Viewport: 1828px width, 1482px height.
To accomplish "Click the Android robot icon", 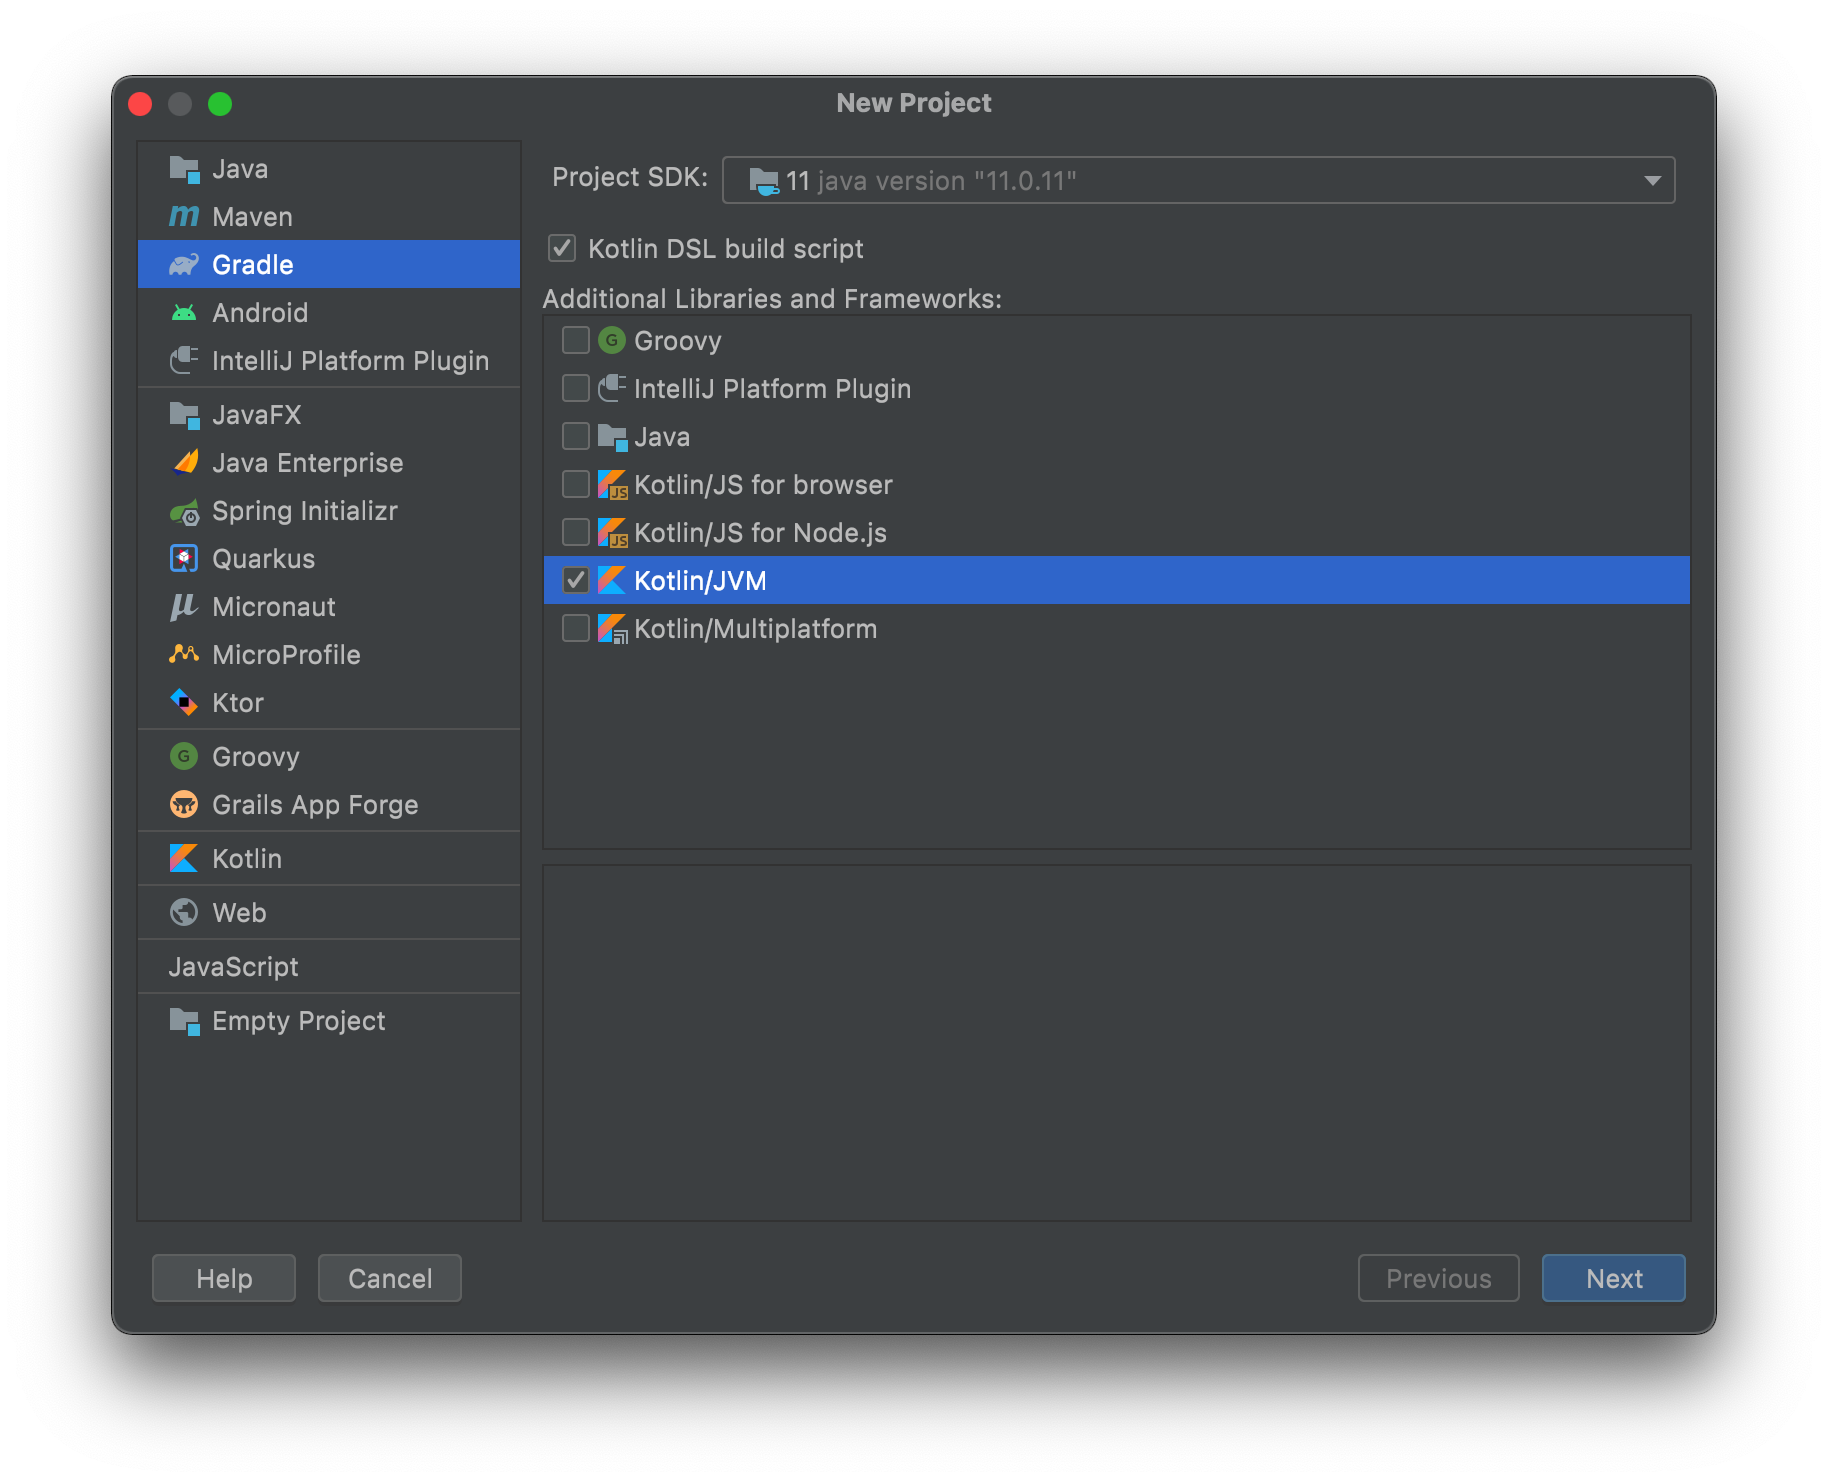I will click(x=184, y=312).
